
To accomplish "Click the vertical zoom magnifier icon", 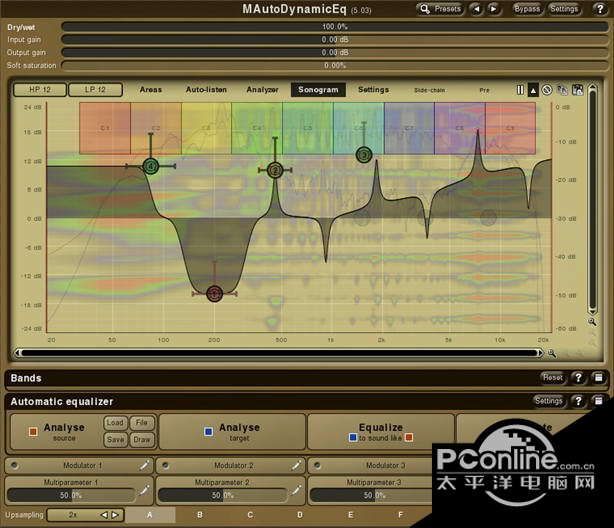I will (592, 322).
